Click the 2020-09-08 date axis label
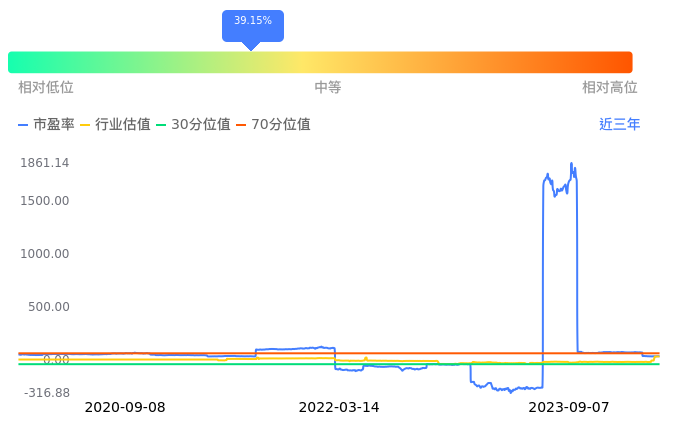 point(125,407)
